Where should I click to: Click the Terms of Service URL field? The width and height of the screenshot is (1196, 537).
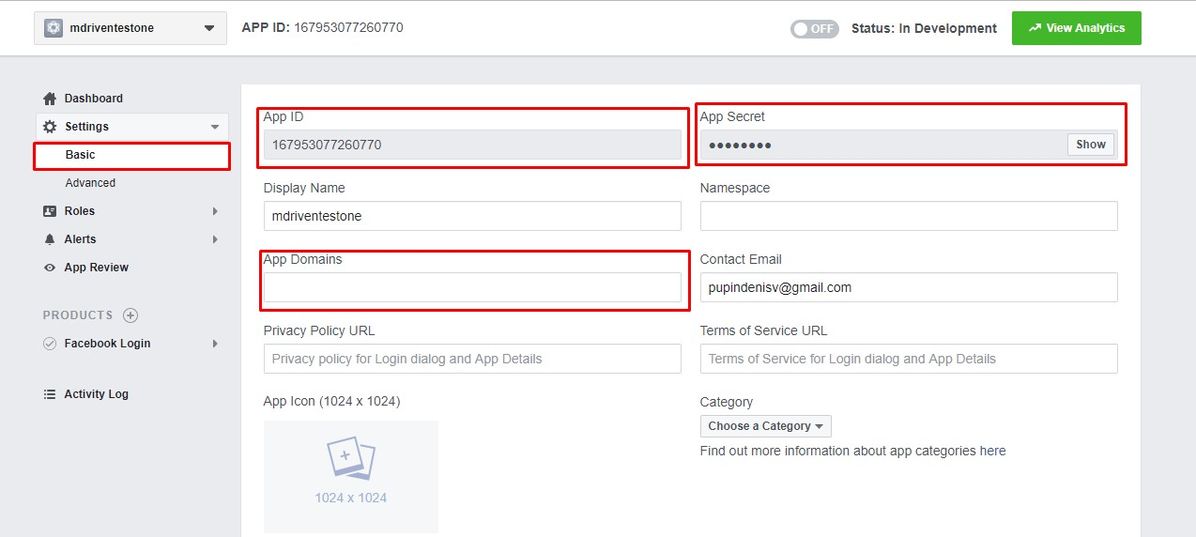(908, 359)
